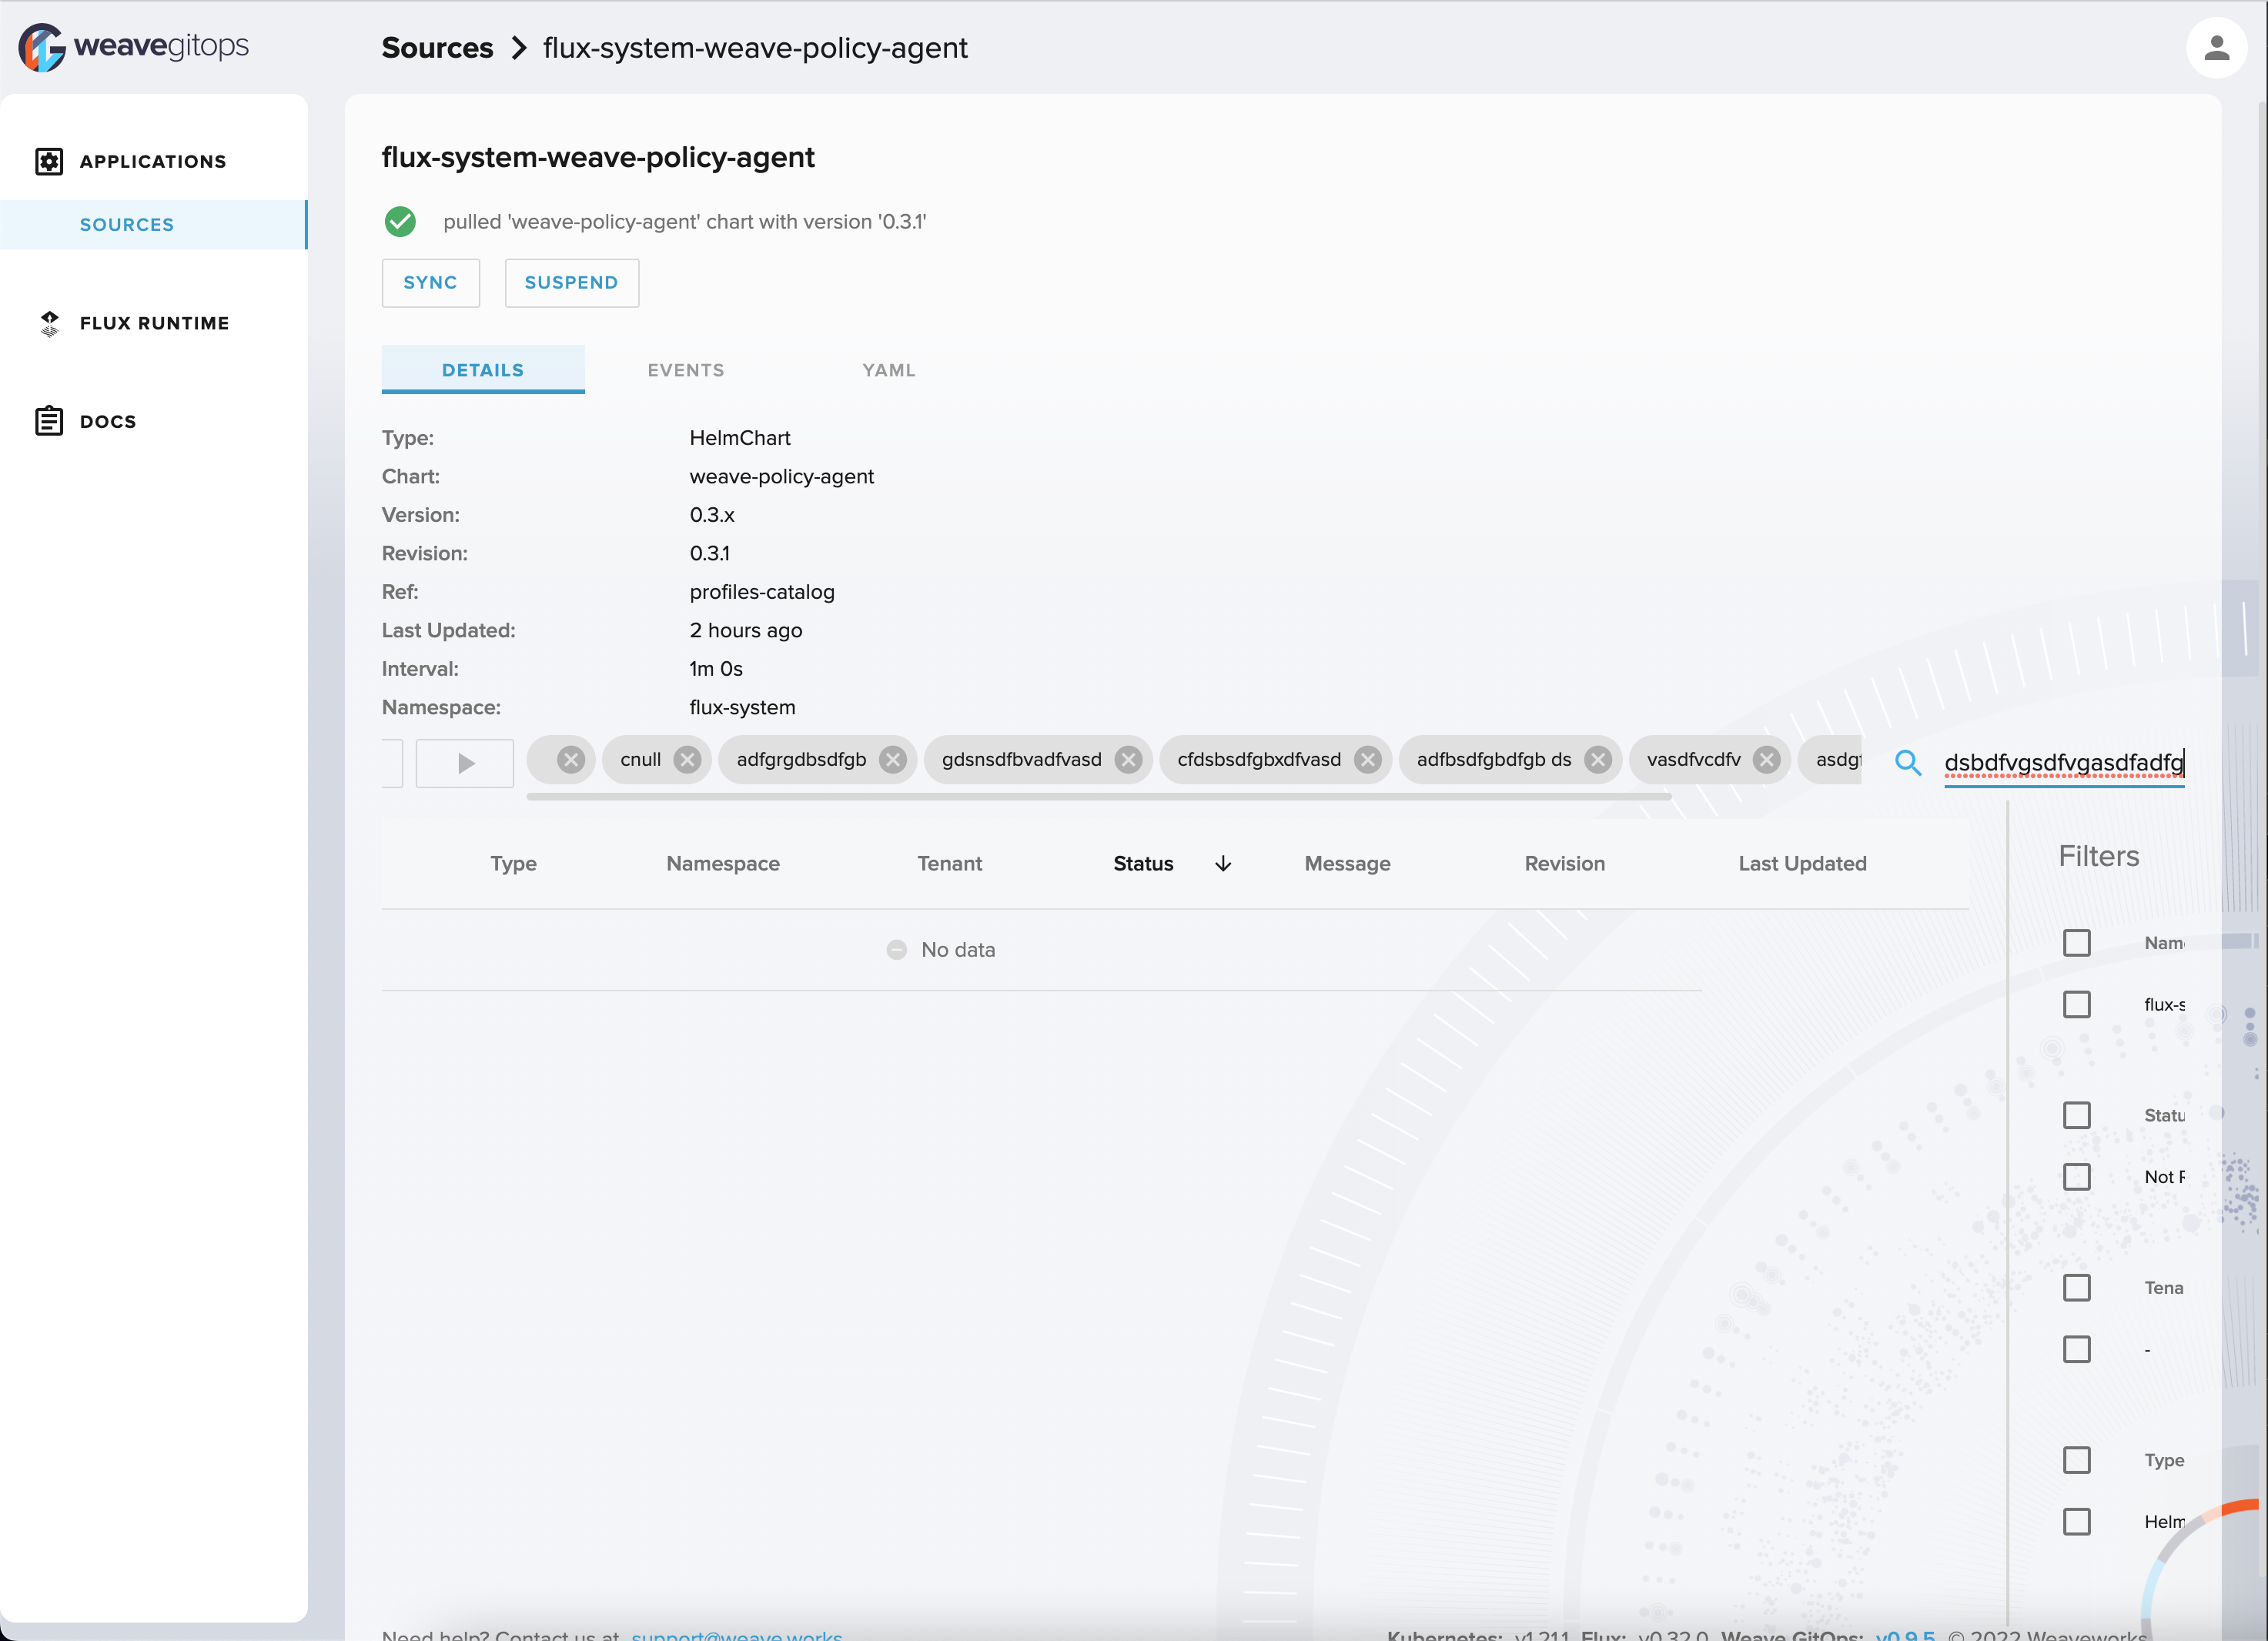Toggle the Status filter checkbox
The height and width of the screenshot is (1641, 2268).
click(2077, 1116)
